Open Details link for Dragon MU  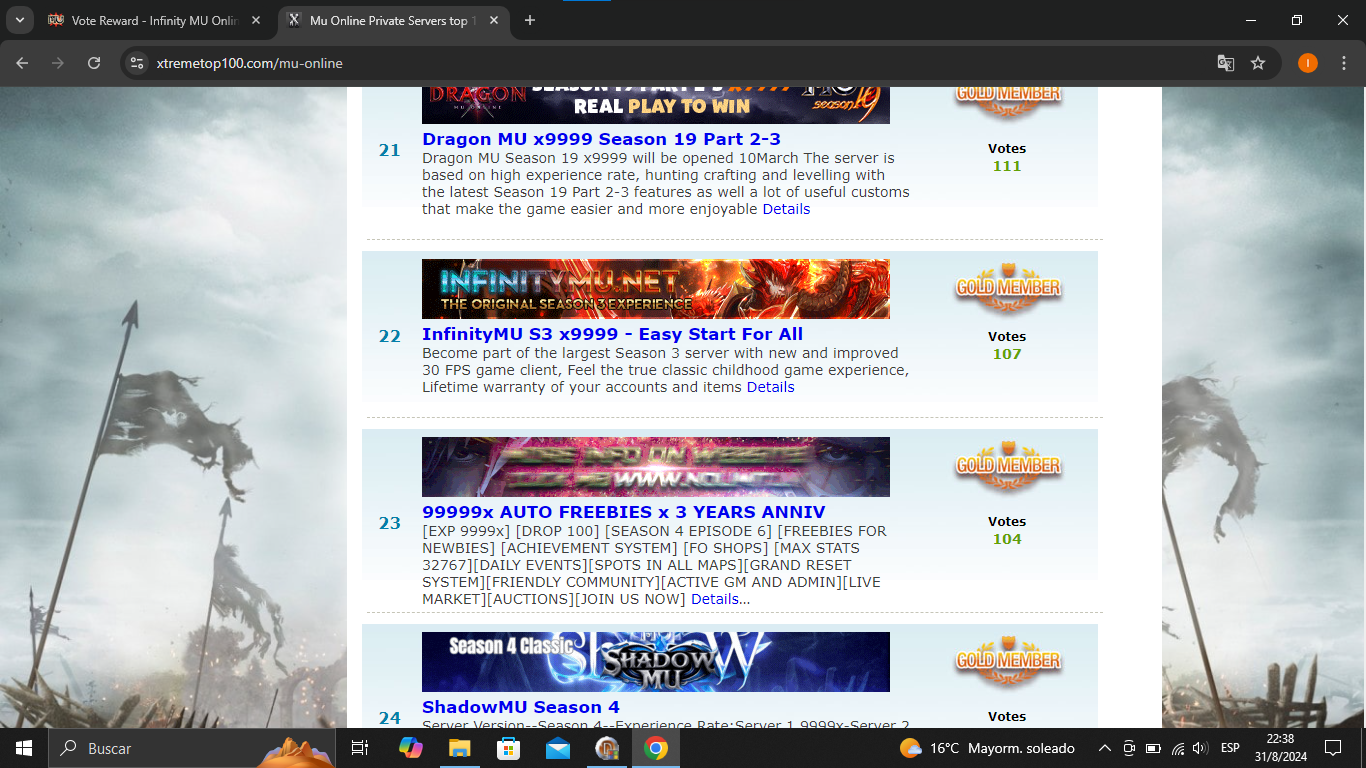pyautogui.click(x=786, y=209)
